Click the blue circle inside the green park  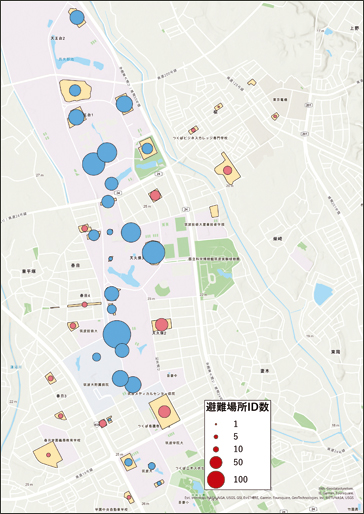point(147,148)
